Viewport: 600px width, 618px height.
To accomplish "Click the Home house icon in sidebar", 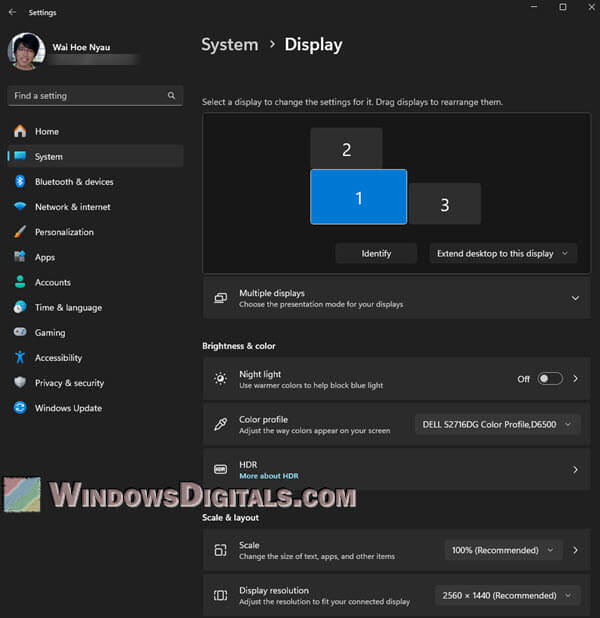I will [x=20, y=131].
